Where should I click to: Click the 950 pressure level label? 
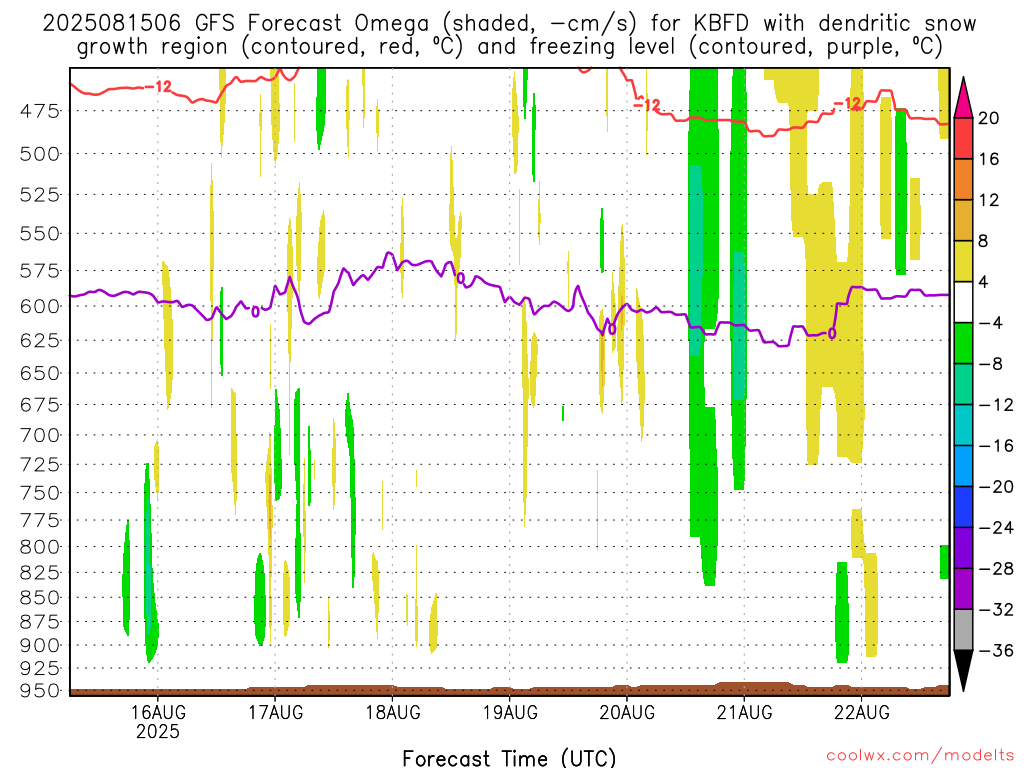[40, 690]
